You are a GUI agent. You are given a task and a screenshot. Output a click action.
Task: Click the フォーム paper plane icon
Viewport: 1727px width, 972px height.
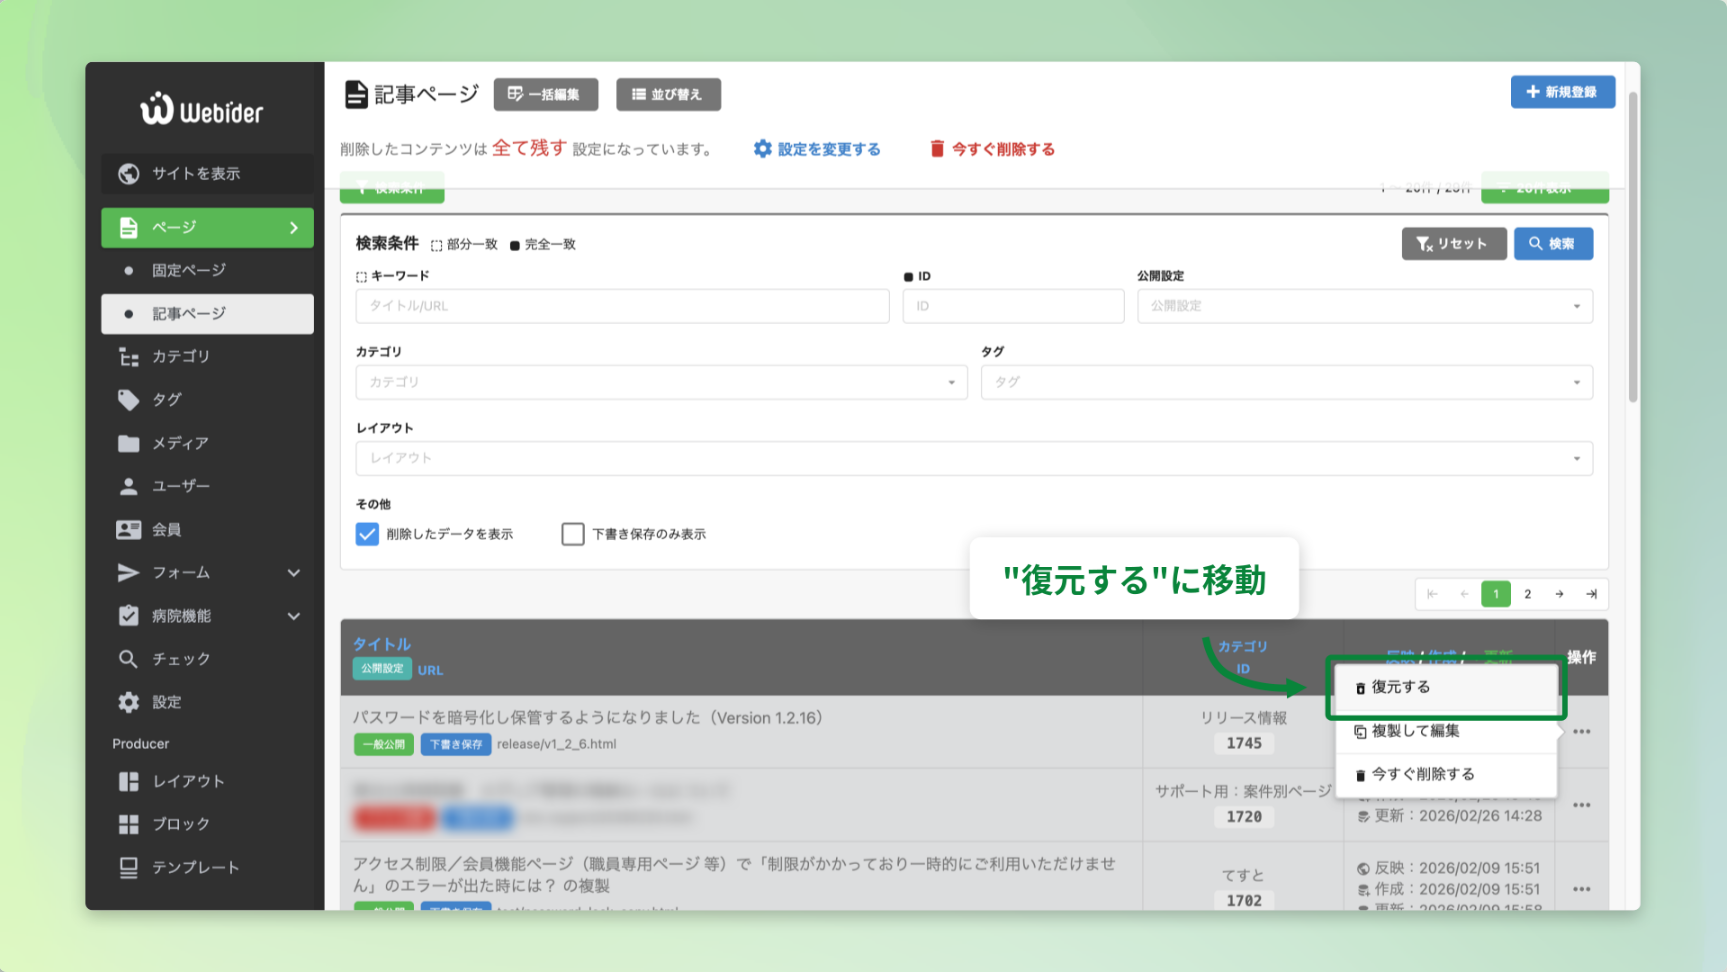128,572
